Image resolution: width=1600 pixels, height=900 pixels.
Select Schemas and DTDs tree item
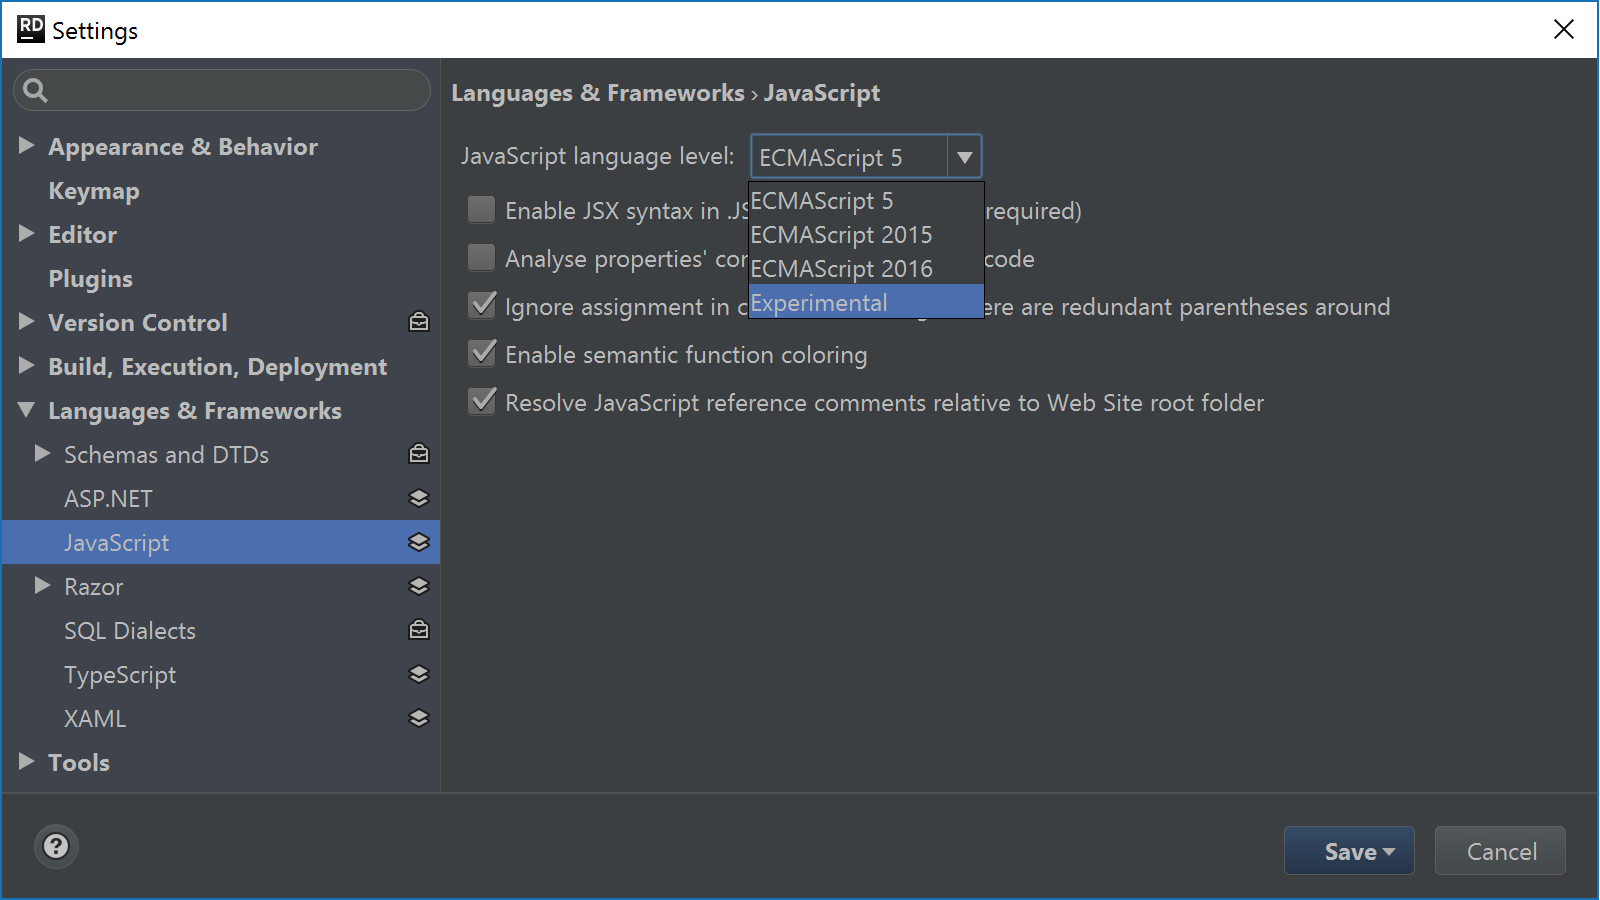pyautogui.click(x=167, y=455)
